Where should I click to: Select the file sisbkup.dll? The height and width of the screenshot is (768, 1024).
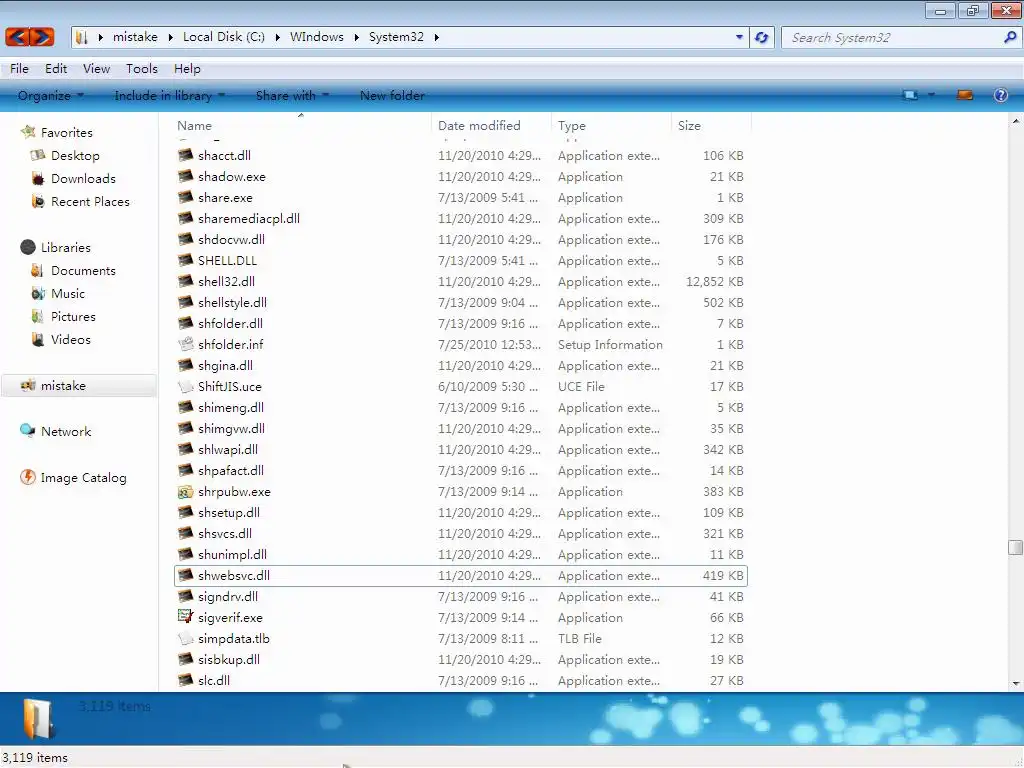460,660
